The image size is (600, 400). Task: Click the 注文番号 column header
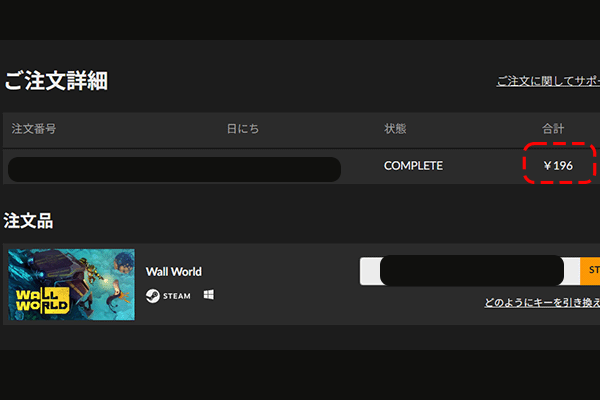tap(34, 129)
